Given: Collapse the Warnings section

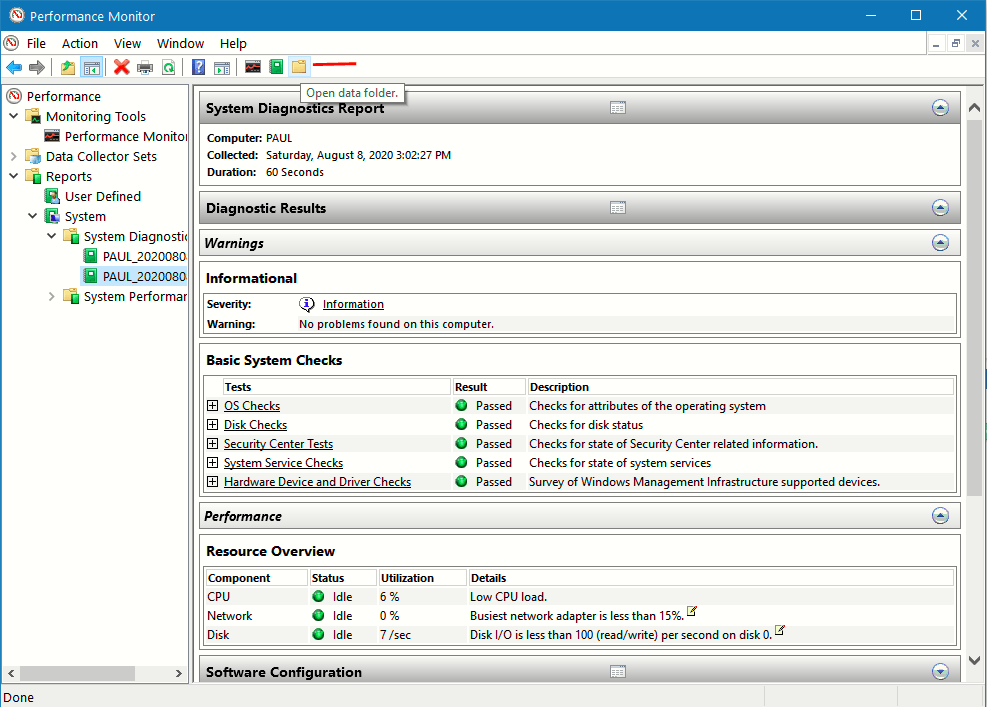Looking at the screenshot, I should [x=940, y=242].
